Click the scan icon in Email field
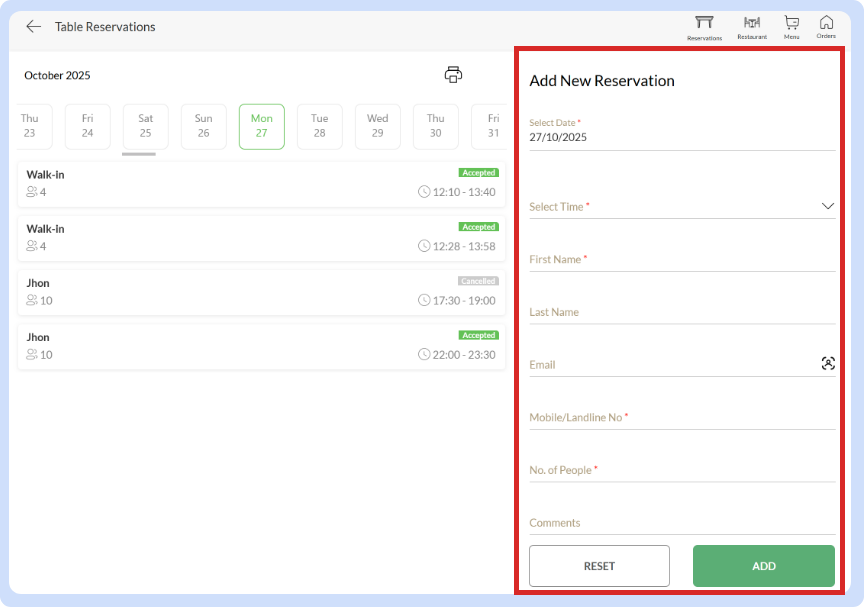 click(827, 364)
